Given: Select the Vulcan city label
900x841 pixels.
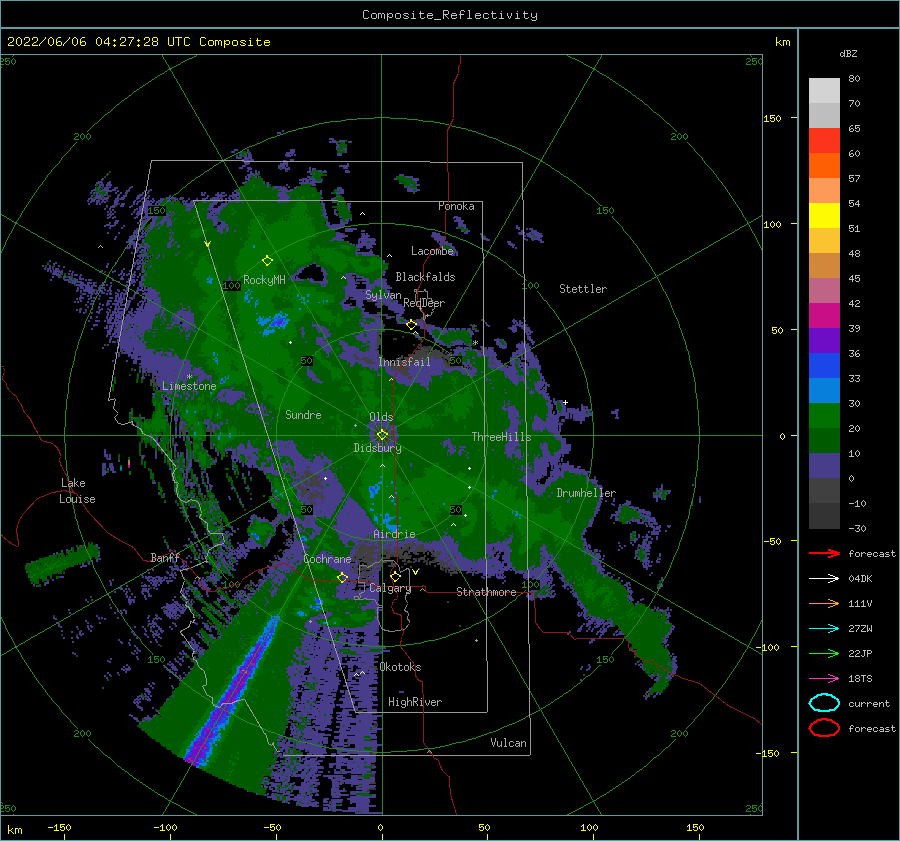Looking at the screenshot, I should (x=508, y=743).
